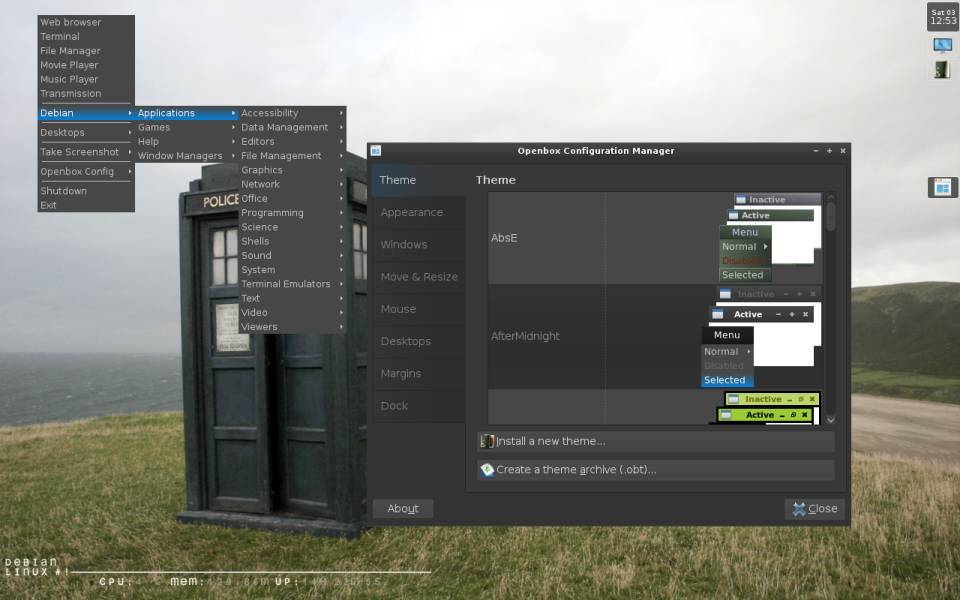This screenshot has width=960, height=600.
Task: Click the AfterMidnight theme preview thumbnail
Action: [761, 337]
